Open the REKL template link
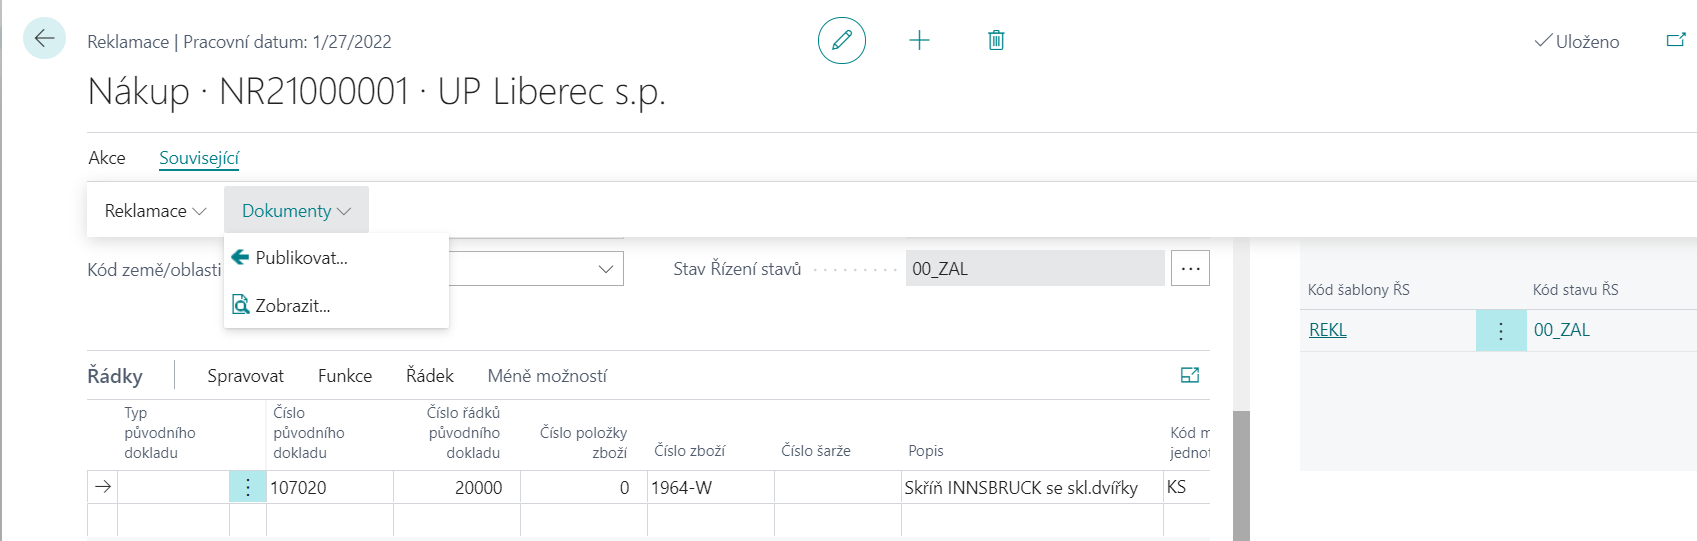 (1327, 330)
